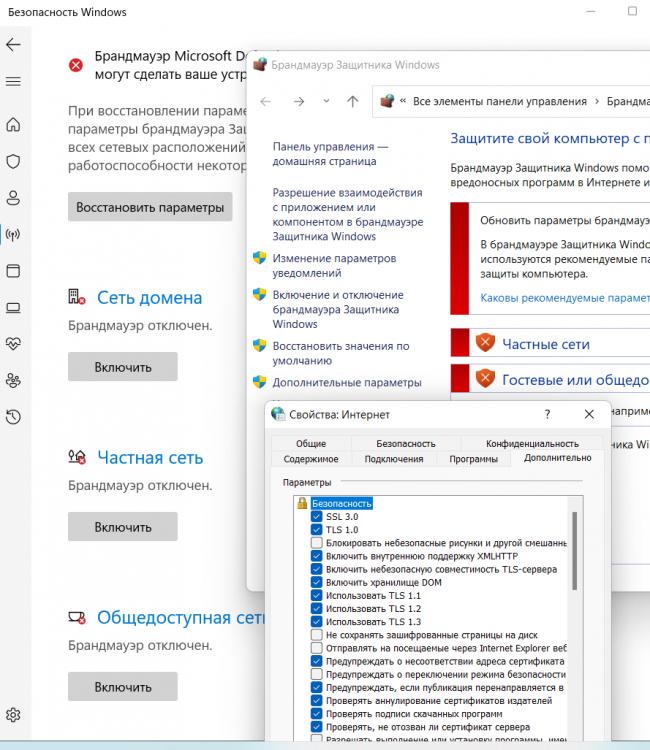Open recent locations dropdown in Firewall window

[326, 101]
